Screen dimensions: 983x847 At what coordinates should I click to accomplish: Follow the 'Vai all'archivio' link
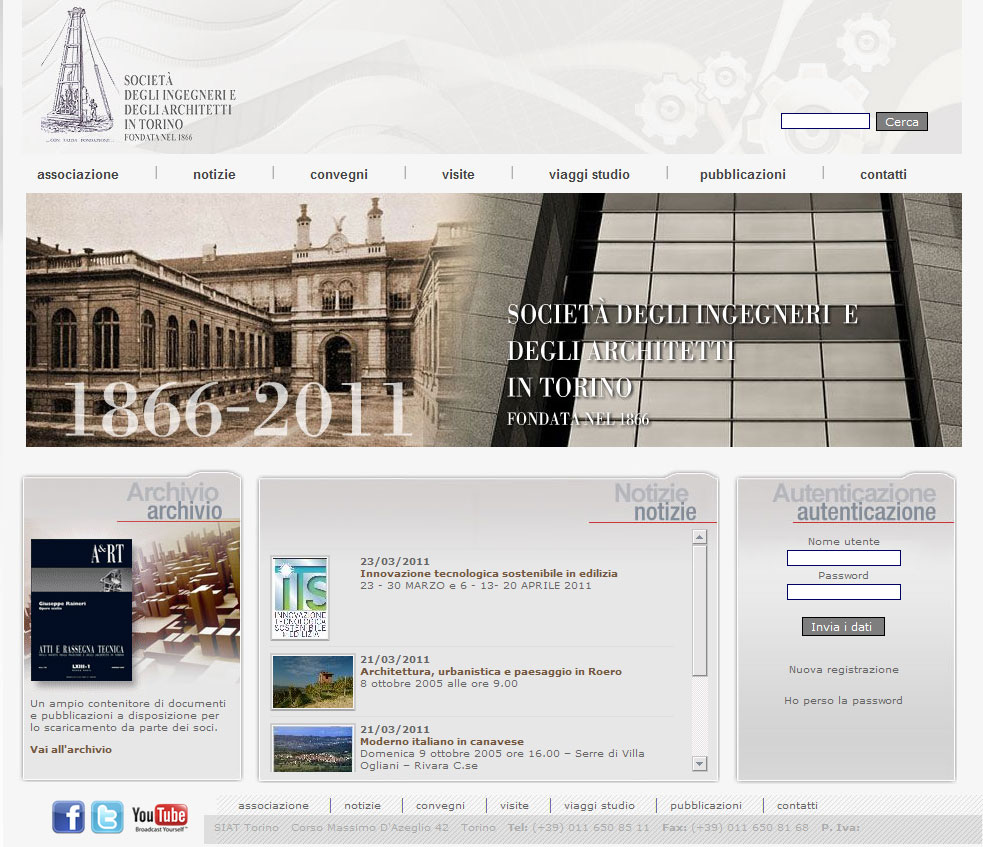[x=71, y=749]
